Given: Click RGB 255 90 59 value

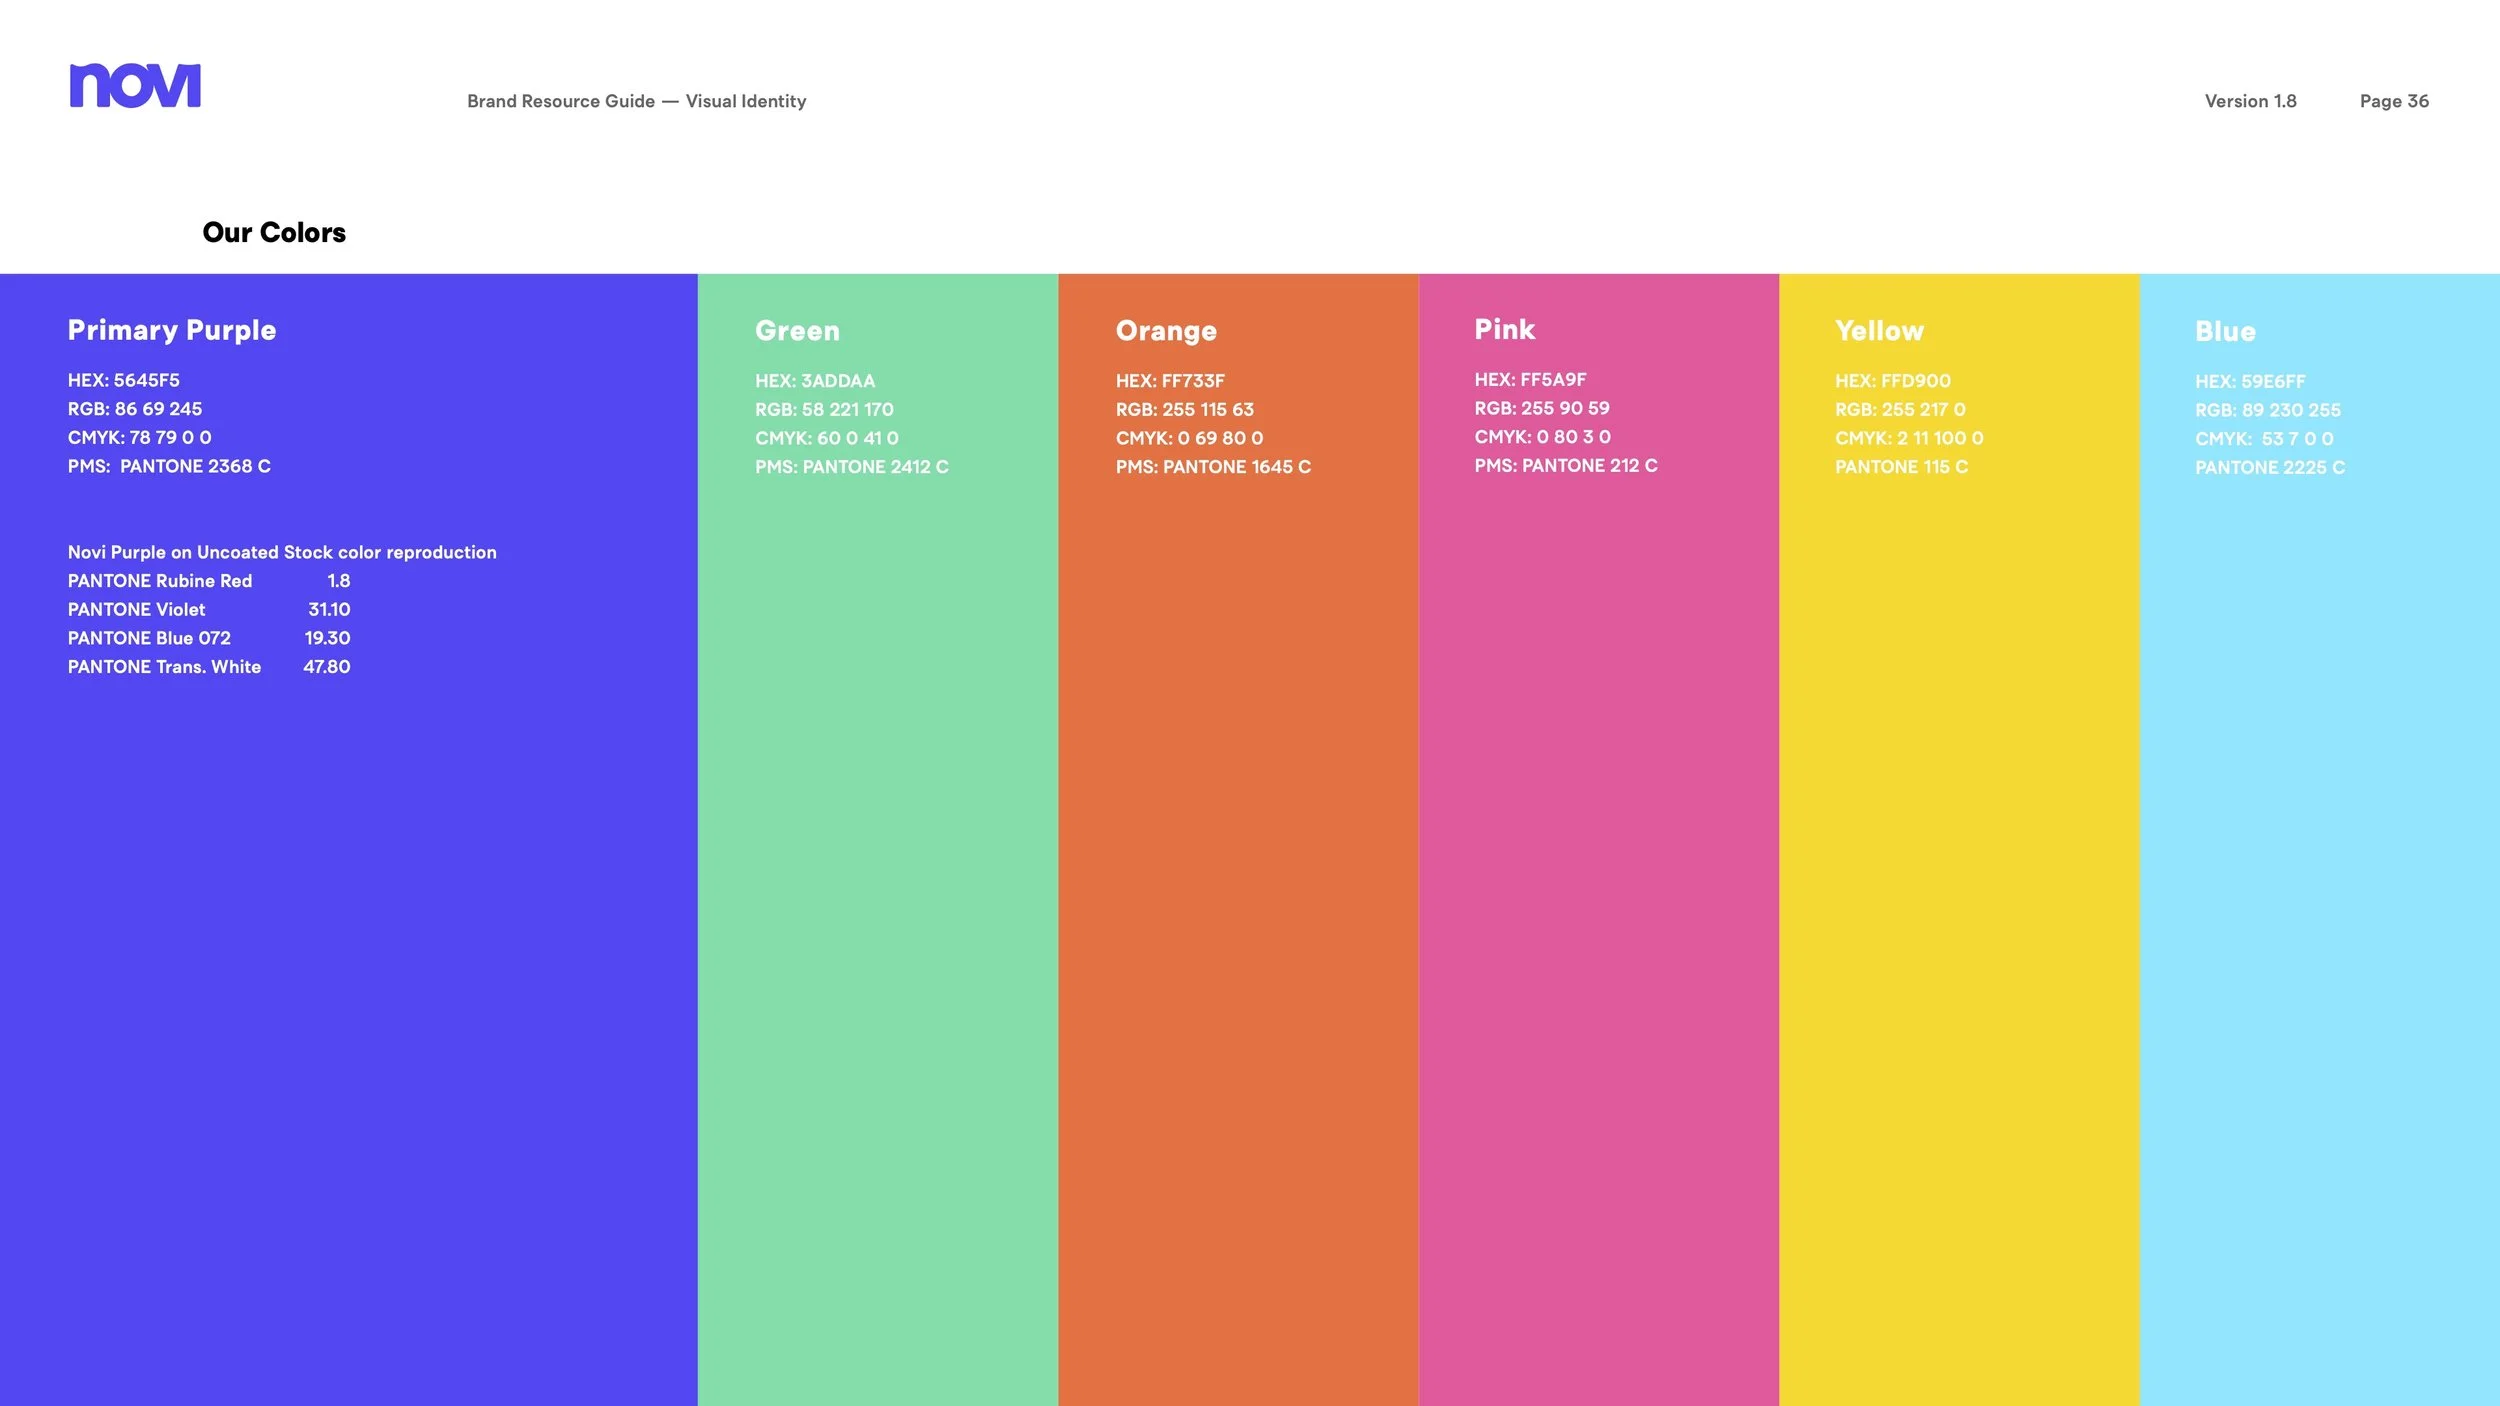Looking at the screenshot, I should coord(1542,408).
